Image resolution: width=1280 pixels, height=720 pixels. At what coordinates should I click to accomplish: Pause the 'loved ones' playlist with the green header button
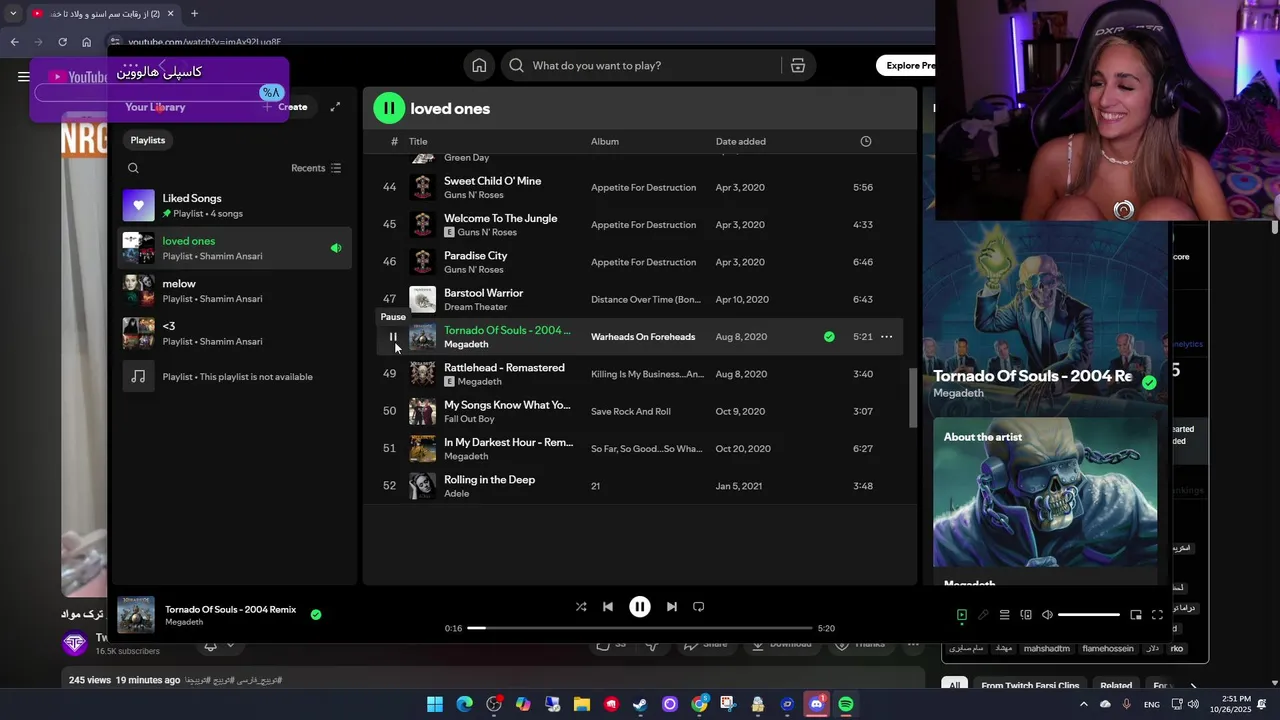(389, 108)
